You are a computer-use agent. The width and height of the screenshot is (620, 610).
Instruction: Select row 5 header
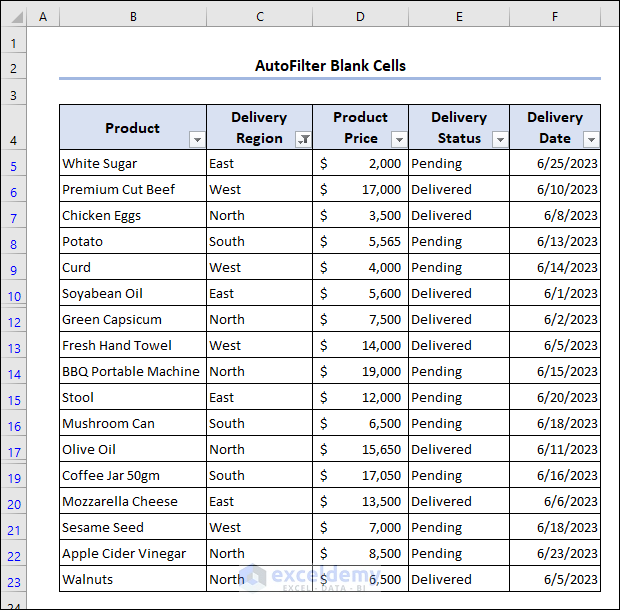click(x=14, y=164)
